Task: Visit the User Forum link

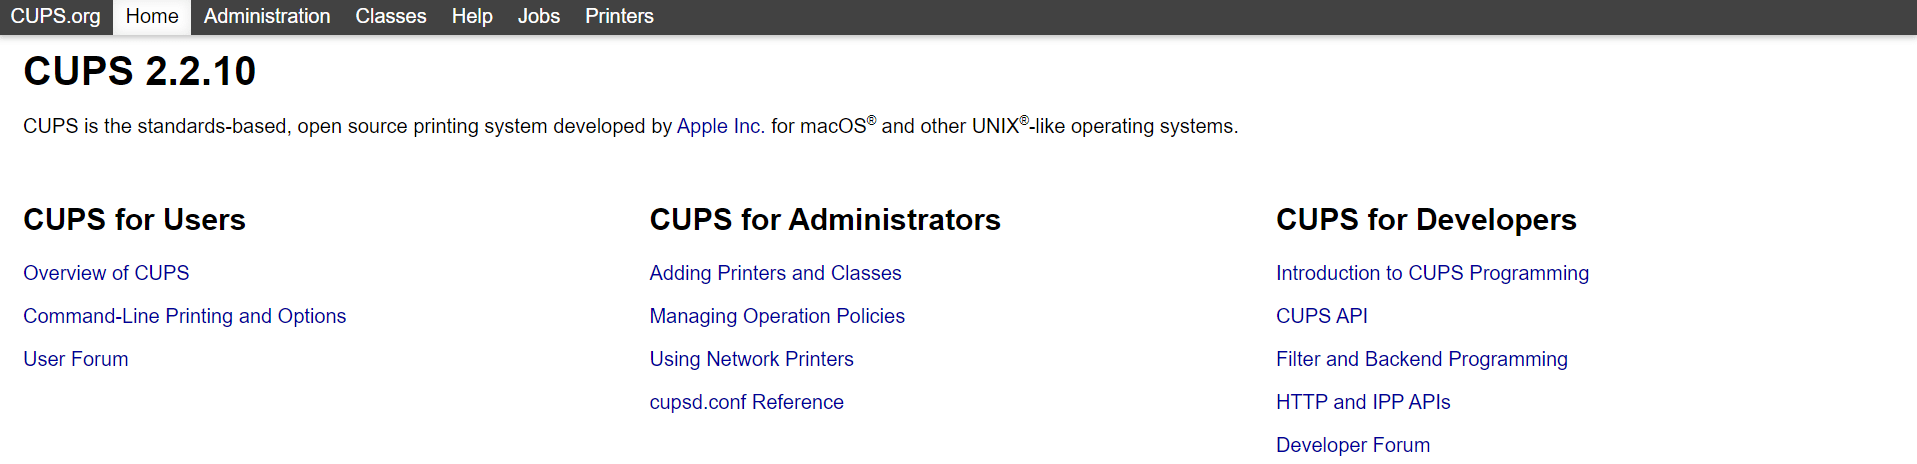Action: [x=76, y=359]
